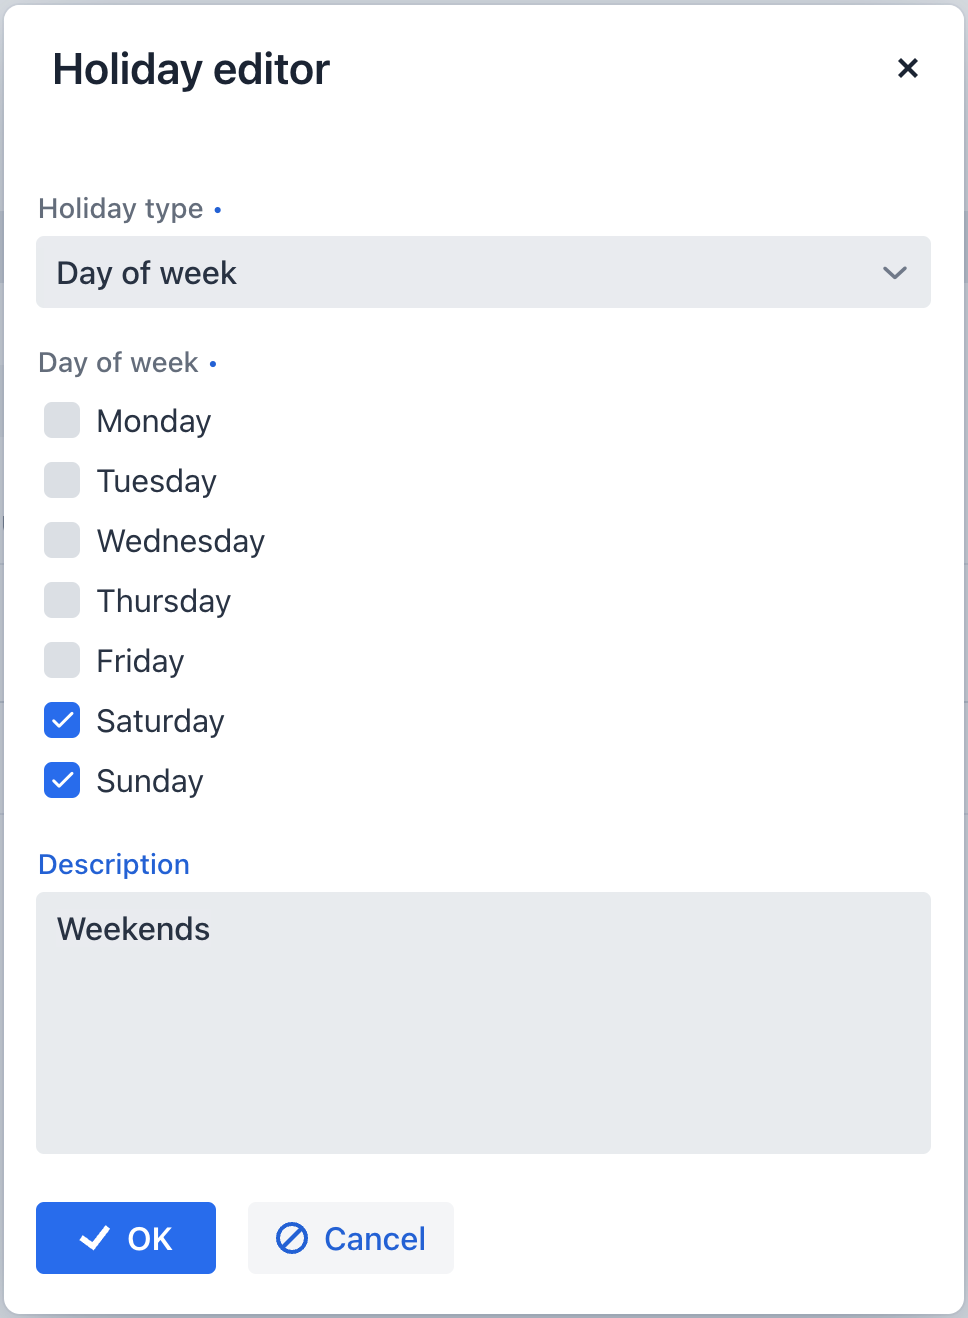The image size is (968, 1318).
Task: Enable the Friday checkbox
Action: [61, 660]
